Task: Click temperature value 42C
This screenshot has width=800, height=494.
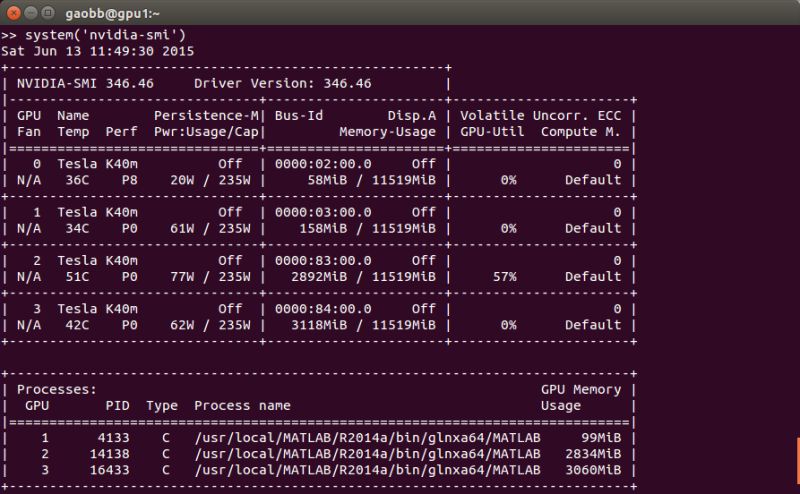Action: click(77, 325)
